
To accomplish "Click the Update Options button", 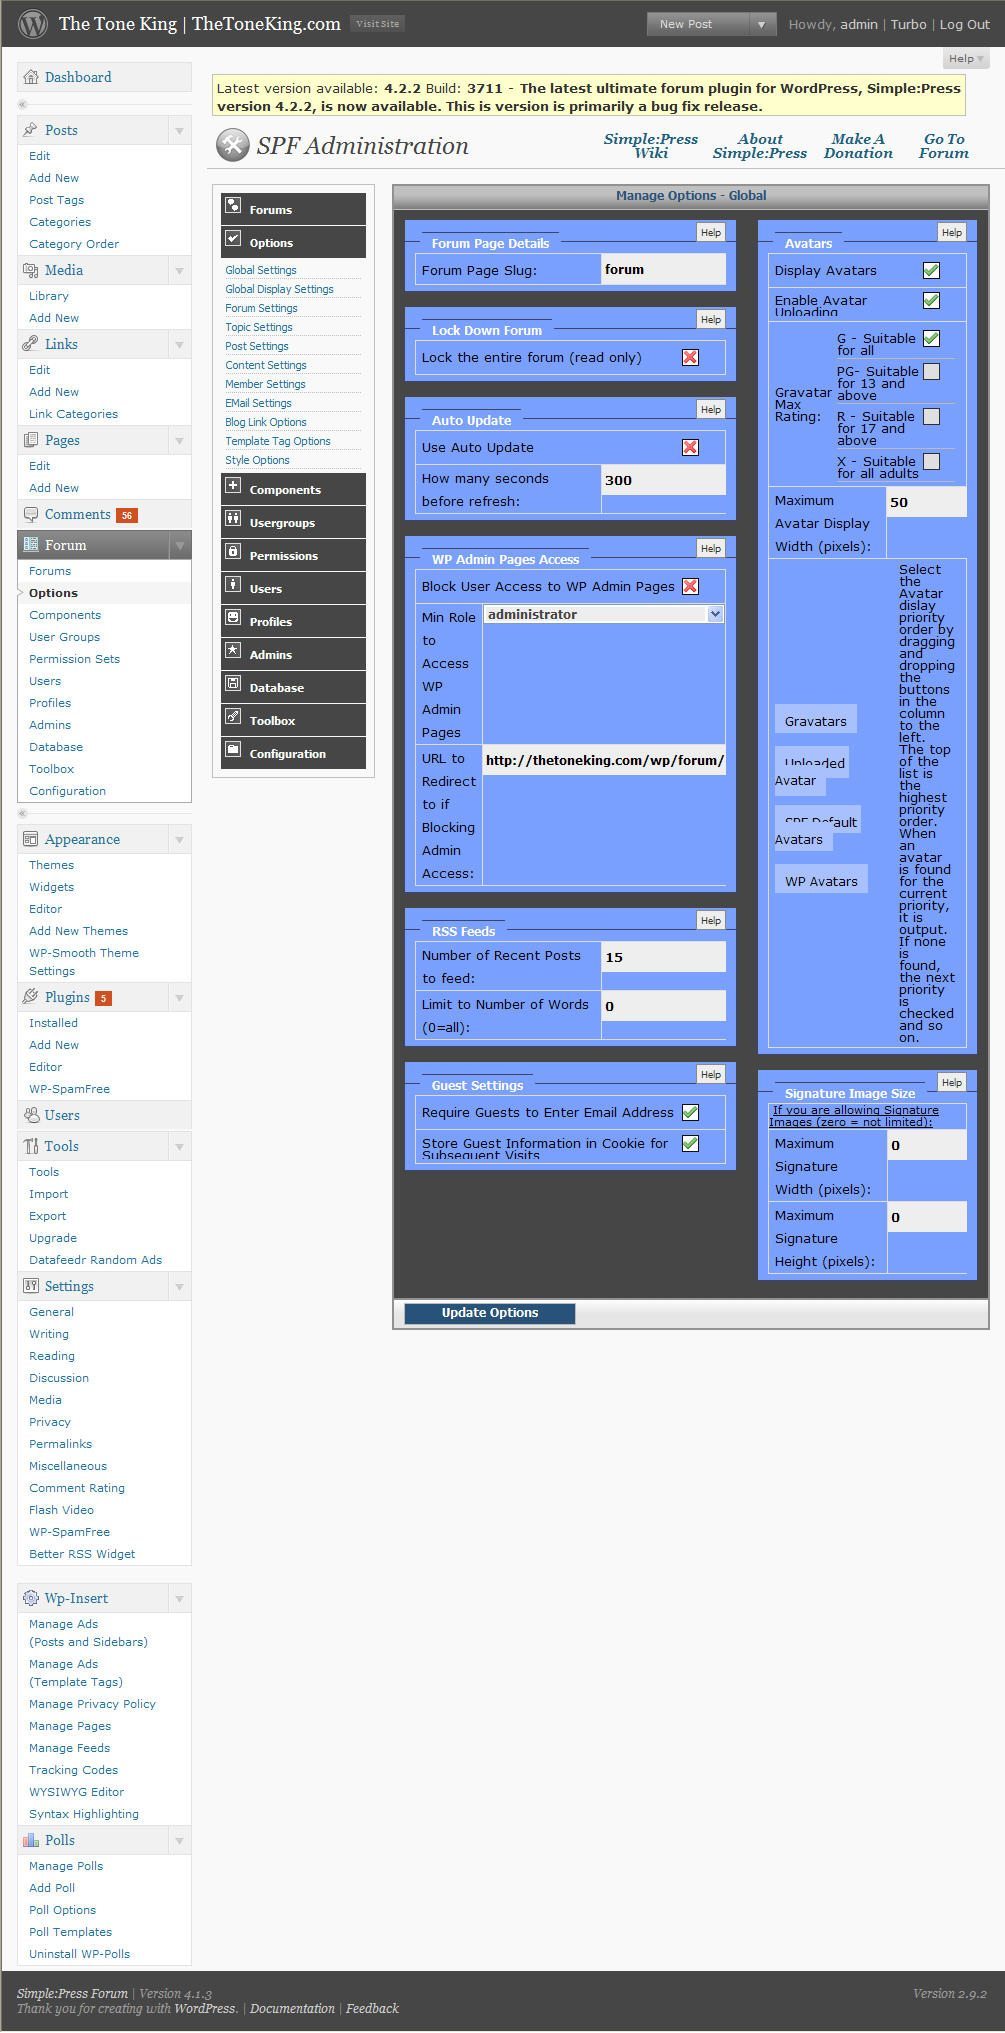I will tap(490, 1313).
